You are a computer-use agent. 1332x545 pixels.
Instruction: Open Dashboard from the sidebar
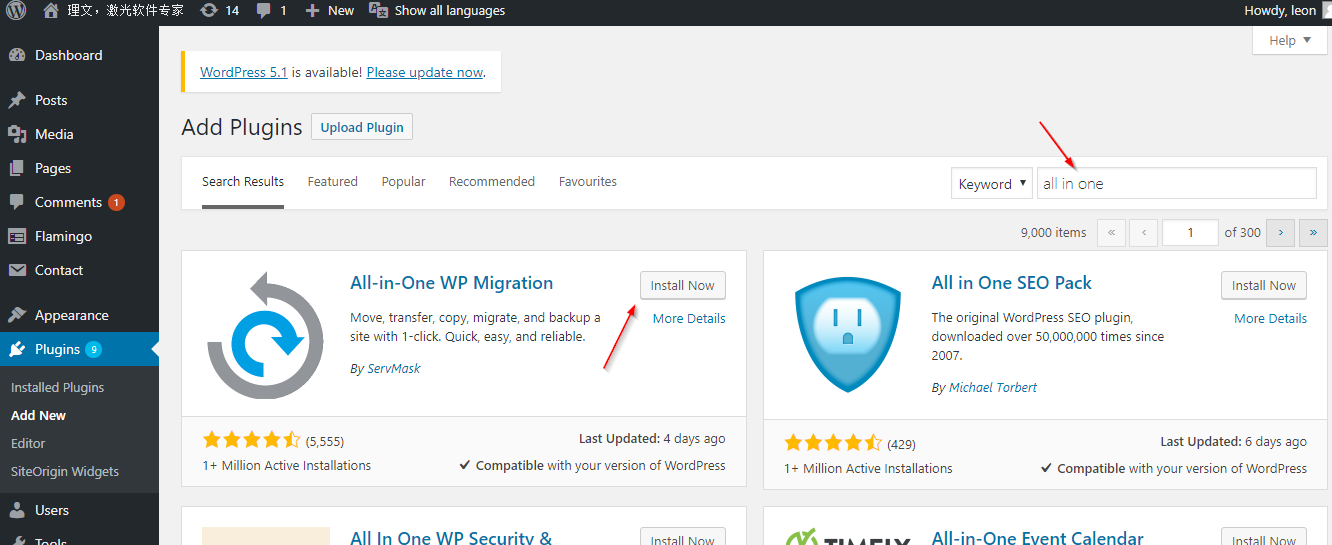point(68,55)
